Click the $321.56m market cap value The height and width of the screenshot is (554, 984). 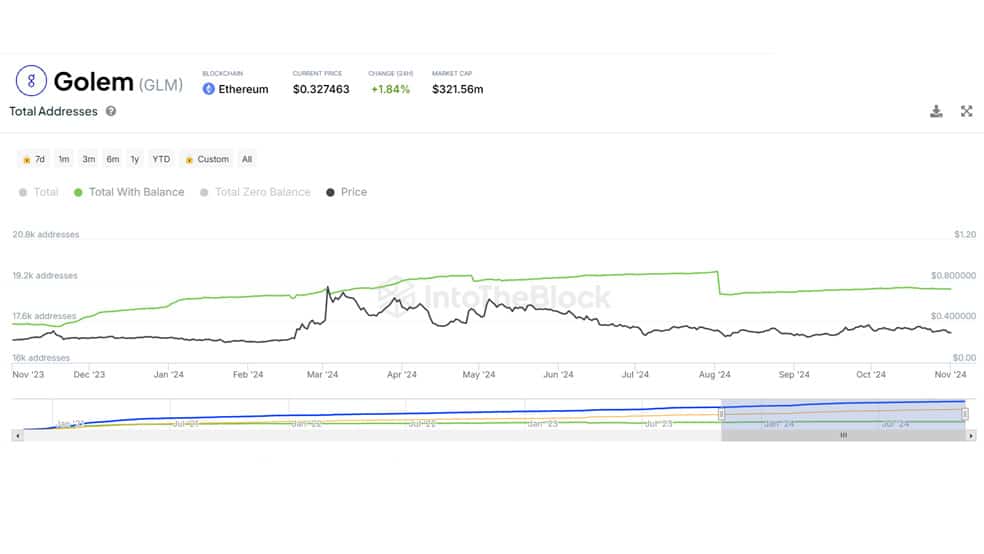pyautogui.click(x=457, y=89)
